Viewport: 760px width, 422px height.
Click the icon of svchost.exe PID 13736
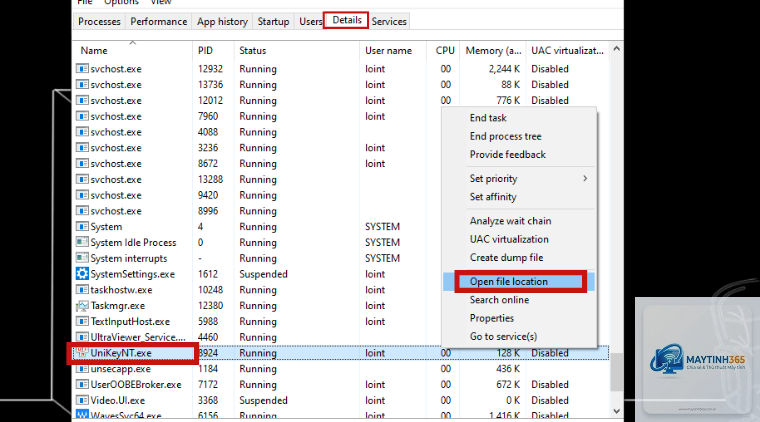[82, 84]
